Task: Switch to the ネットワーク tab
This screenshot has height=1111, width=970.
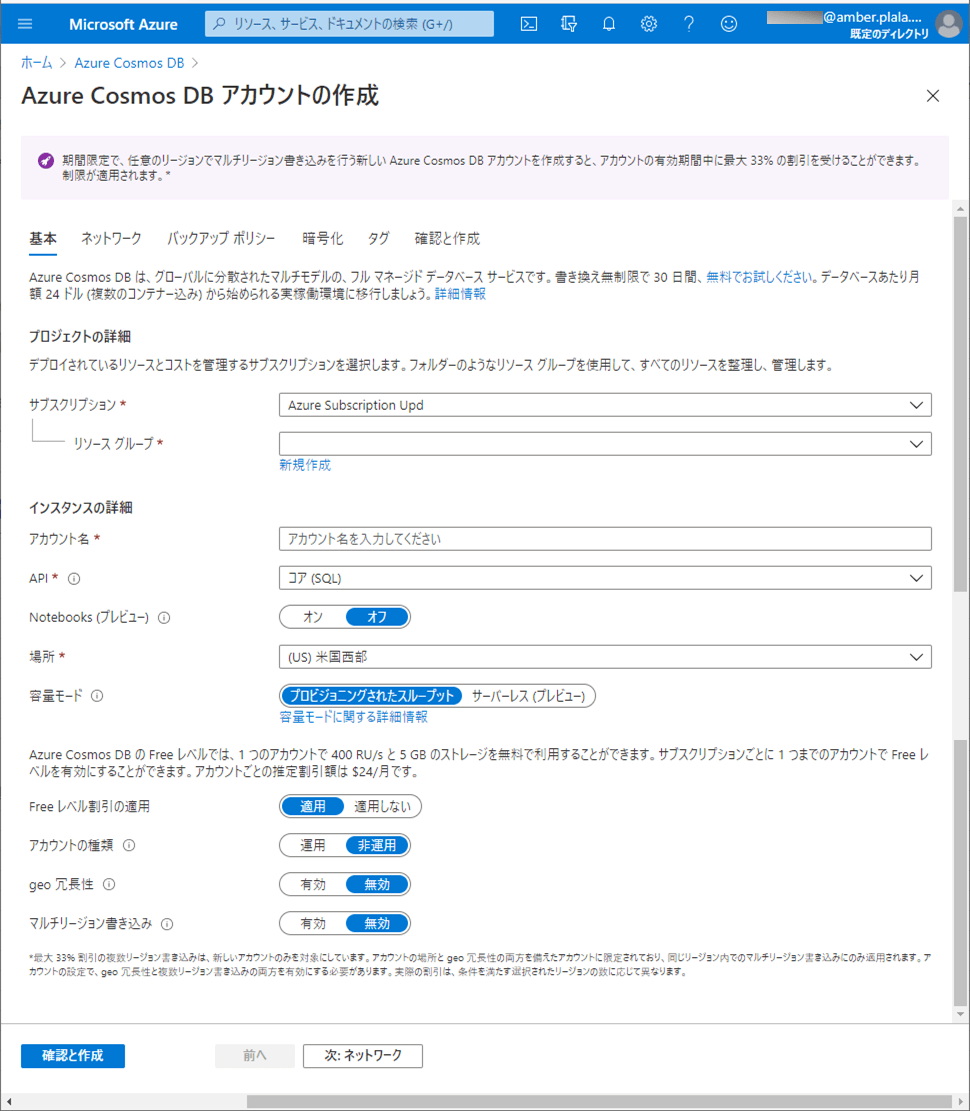Action: point(111,239)
